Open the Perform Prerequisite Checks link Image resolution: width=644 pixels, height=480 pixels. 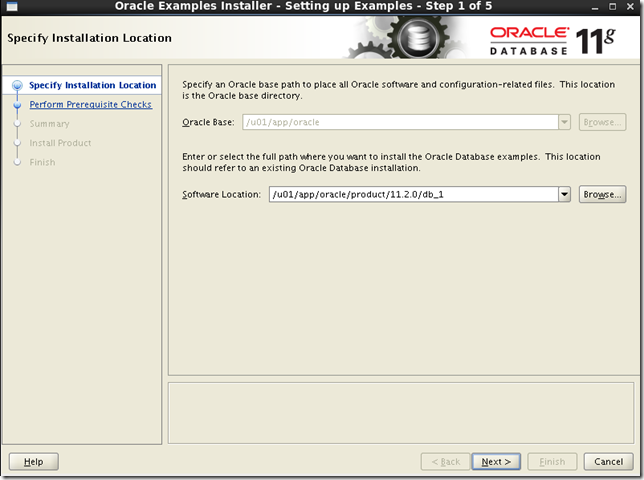click(x=90, y=104)
